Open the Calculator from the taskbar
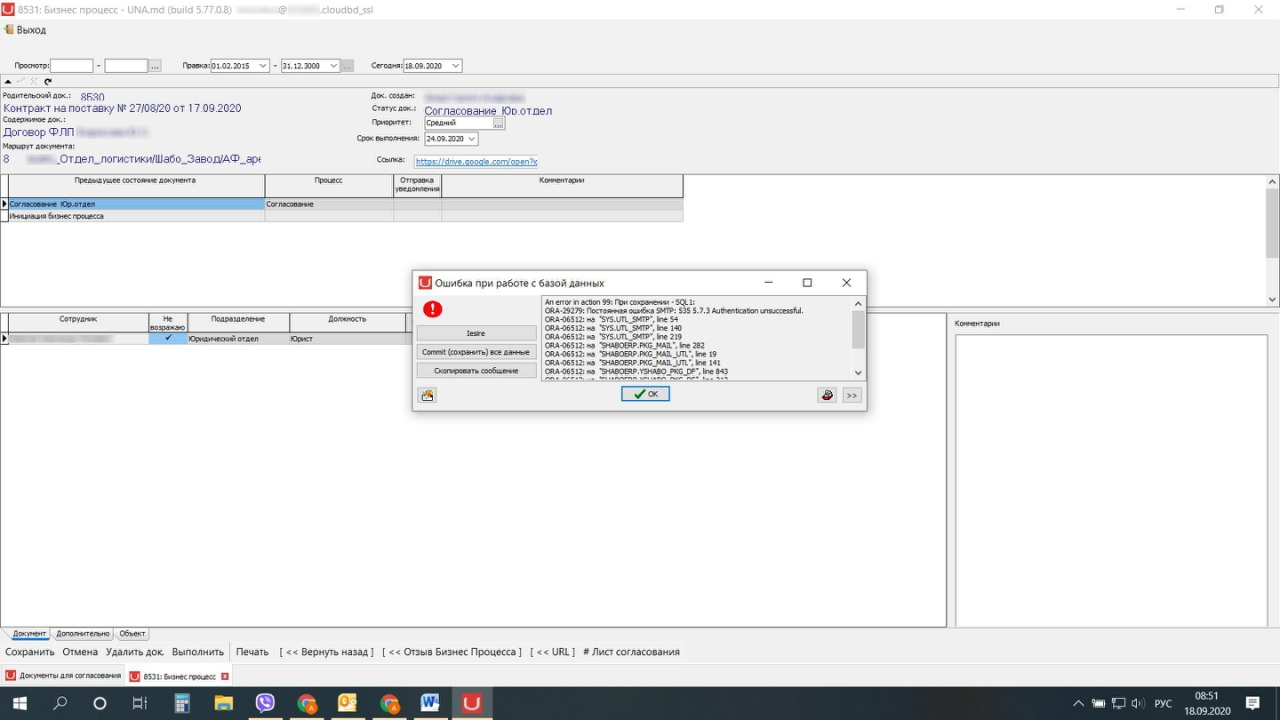The height and width of the screenshot is (720, 1280). click(x=182, y=703)
